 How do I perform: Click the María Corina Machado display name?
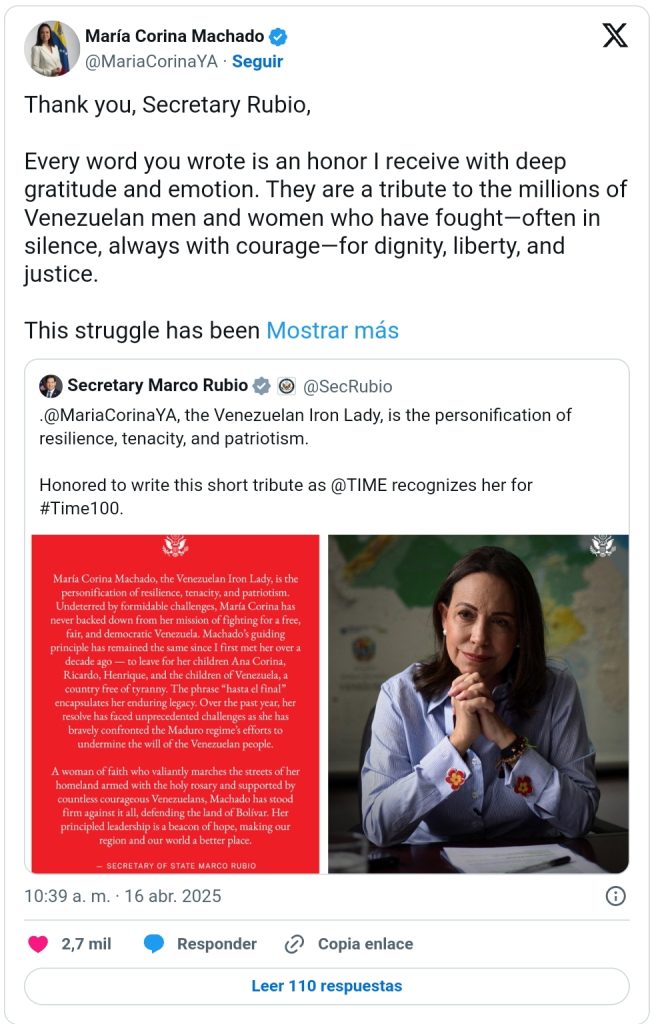pos(174,37)
